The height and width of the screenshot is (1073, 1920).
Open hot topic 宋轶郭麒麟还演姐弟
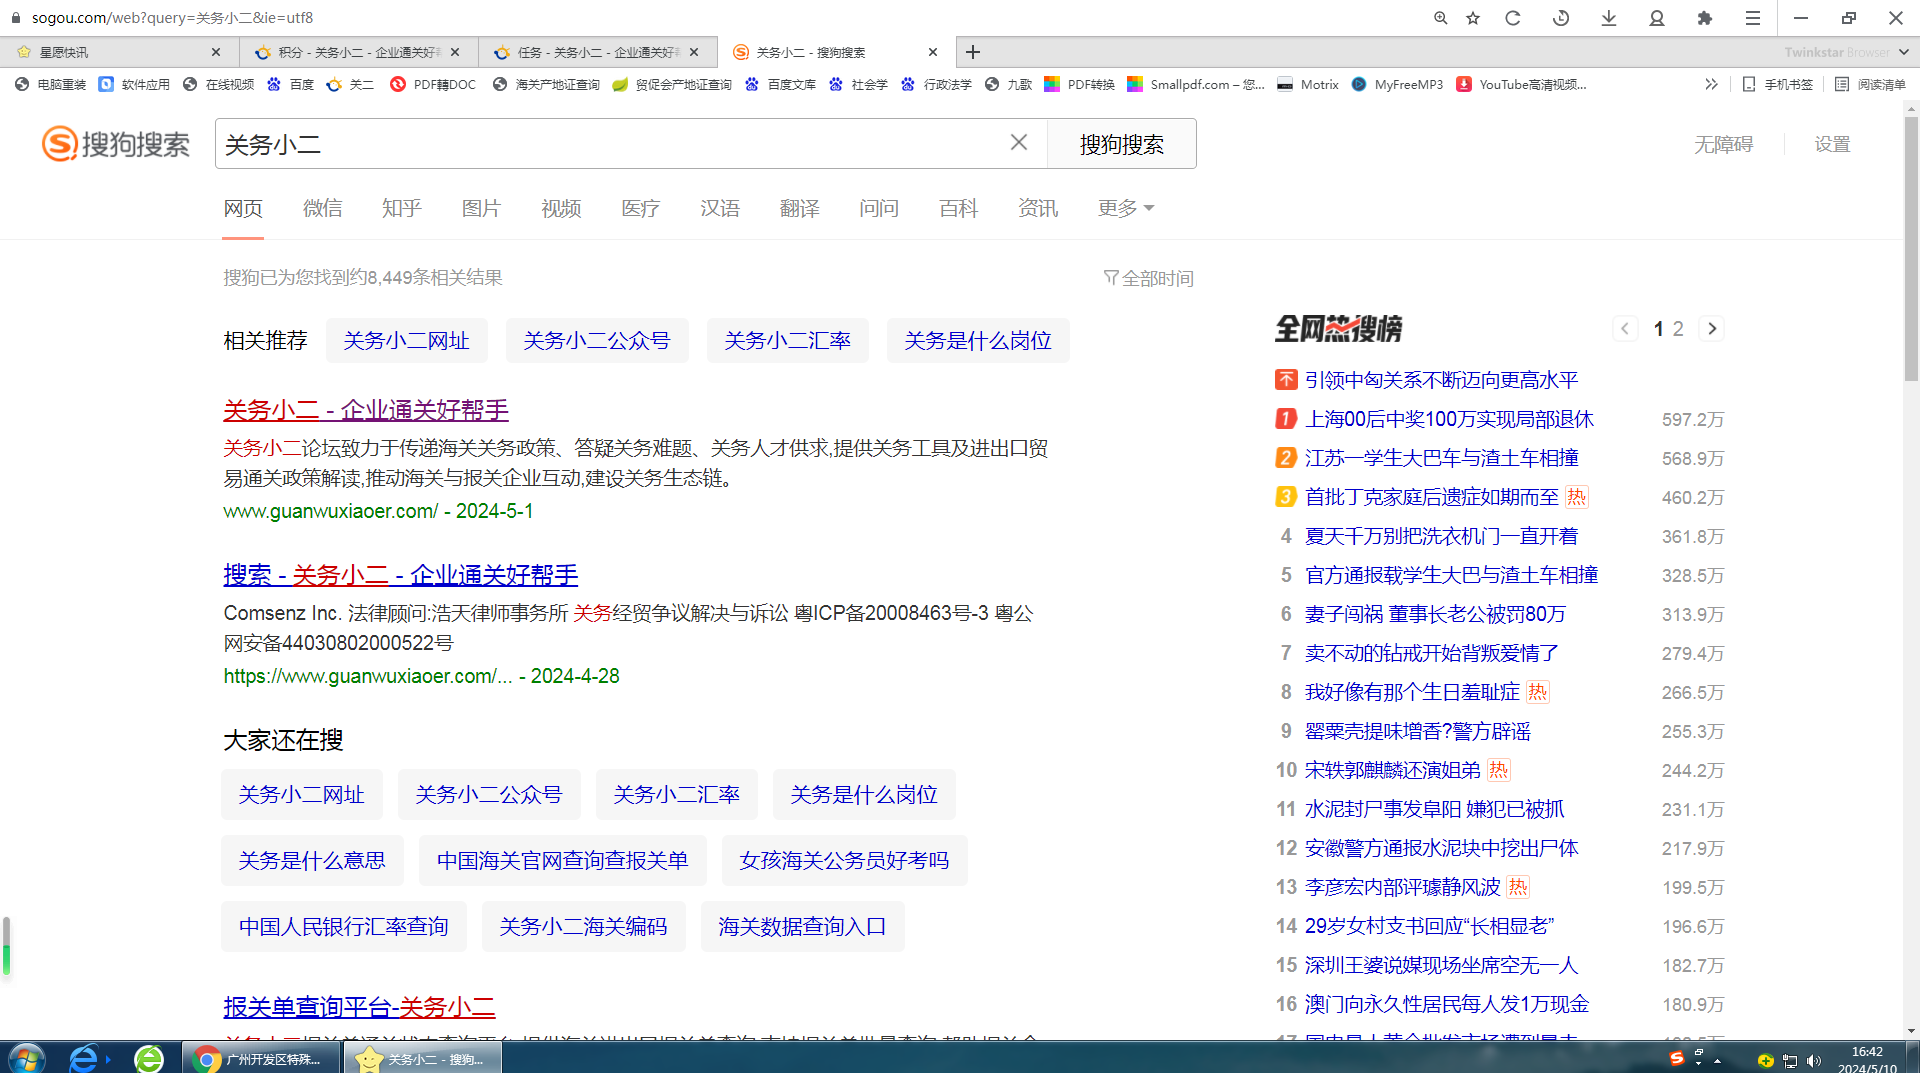point(1392,770)
